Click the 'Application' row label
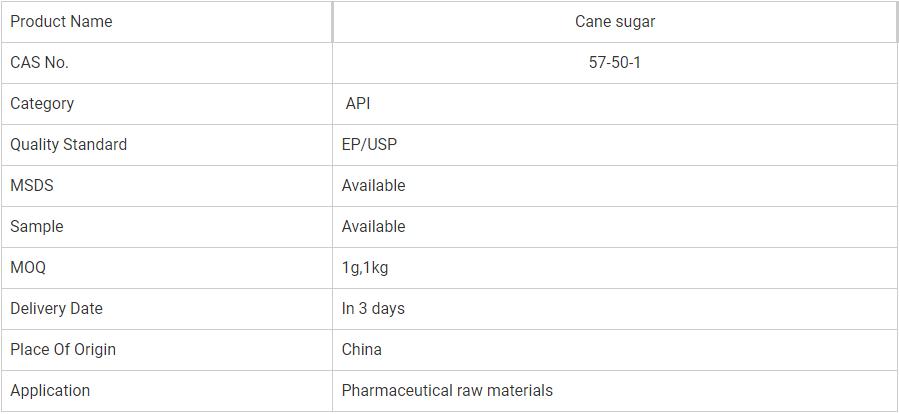Screen dimensions: 899x414 point(50,390)
